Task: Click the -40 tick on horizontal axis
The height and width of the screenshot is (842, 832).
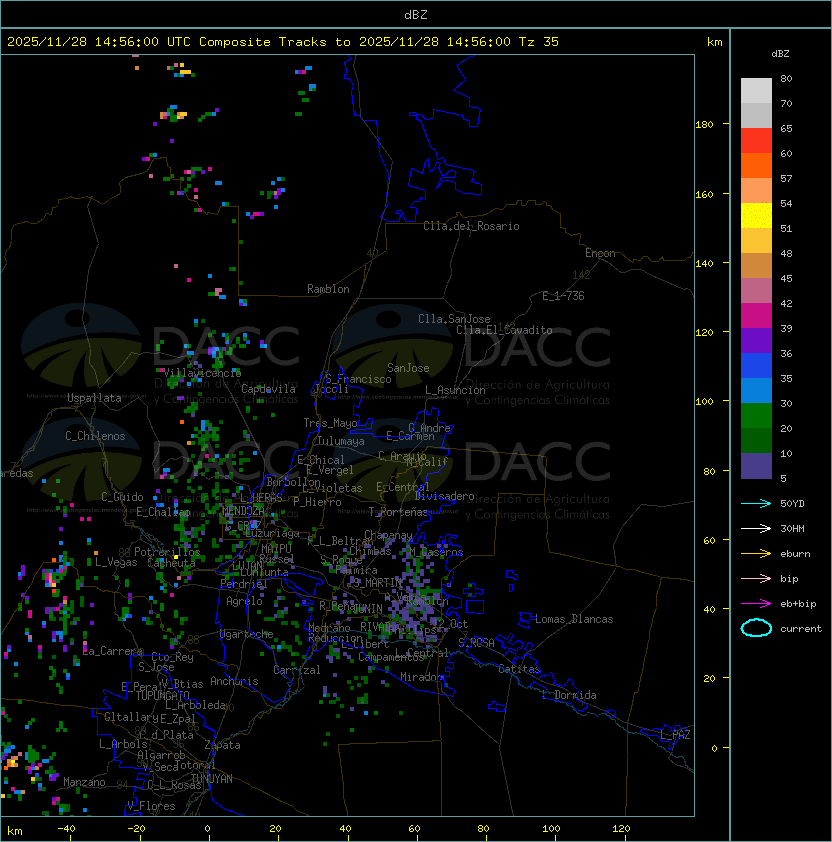Action: [x=67, y=829]
